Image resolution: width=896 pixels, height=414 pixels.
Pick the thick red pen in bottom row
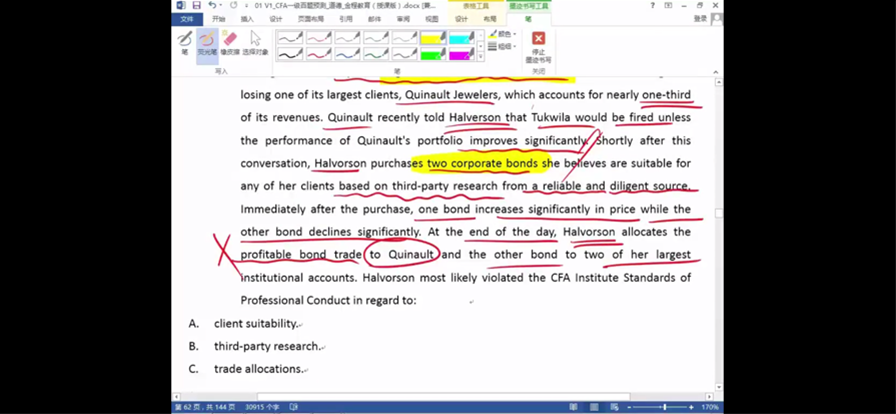pyautogui.click(x=319, y=54)
